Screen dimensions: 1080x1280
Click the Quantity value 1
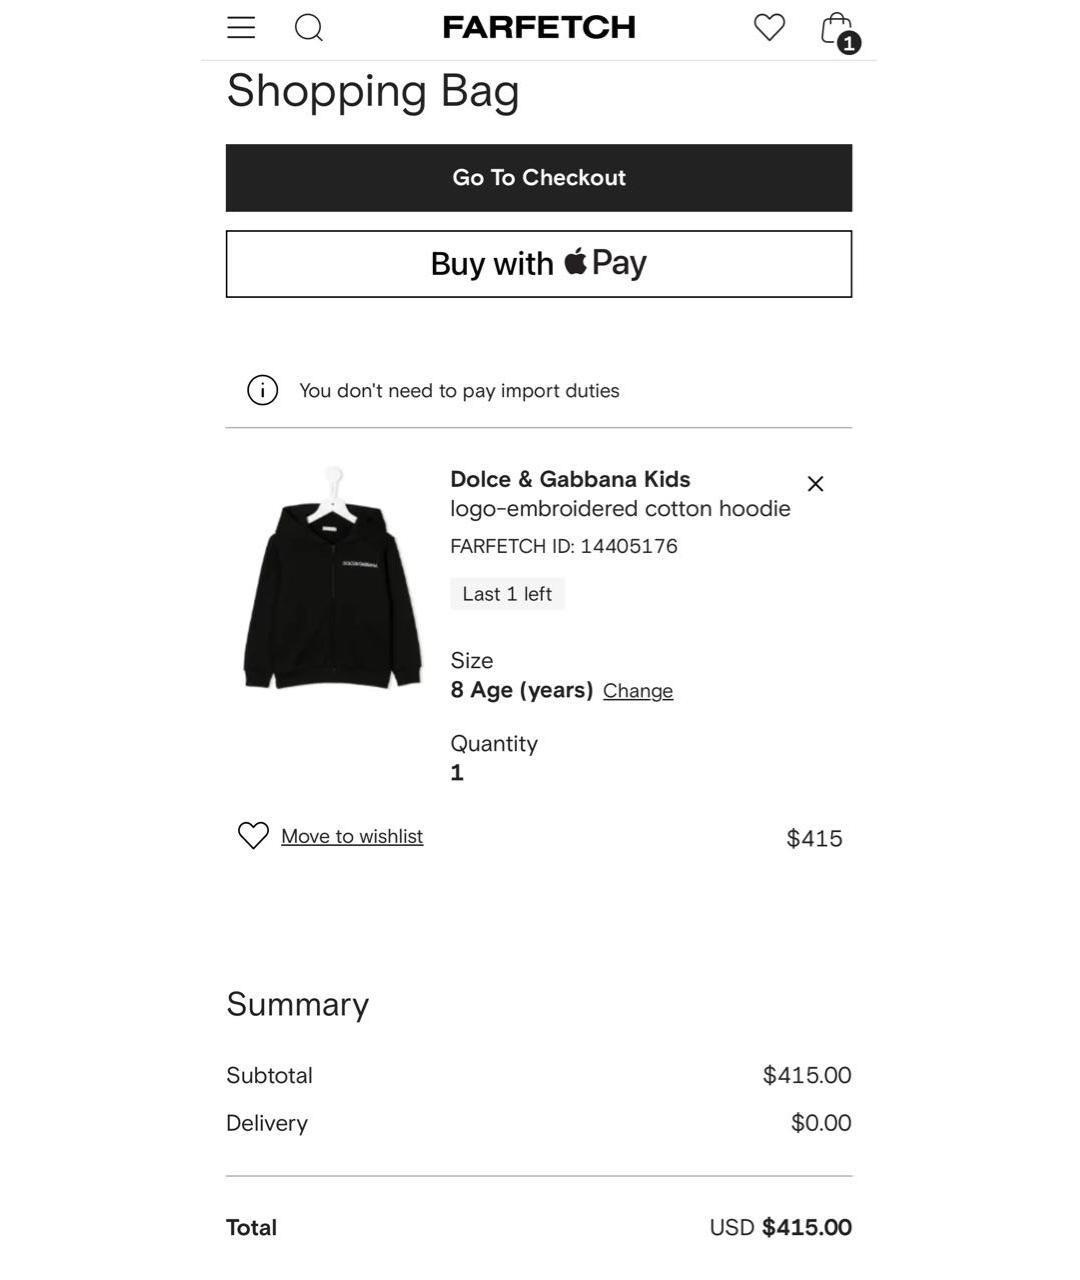[457, 773]
